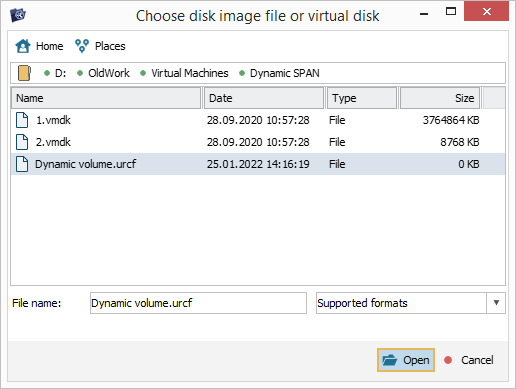Open the Supported formats dropdown arrow
516x389 pixels.
pyautogui.click(x=496, y=303)
